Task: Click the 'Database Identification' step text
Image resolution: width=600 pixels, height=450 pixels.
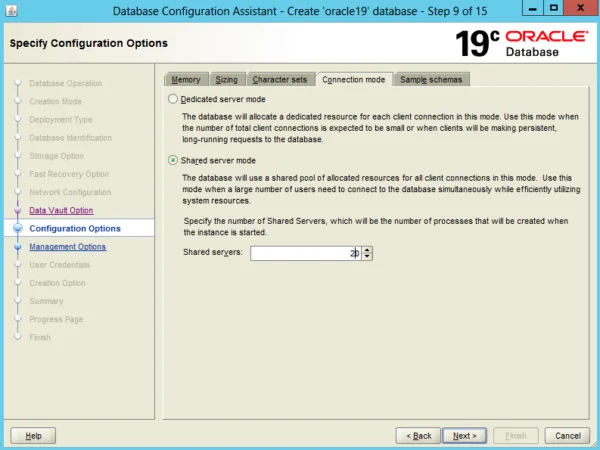Action: pos(71,138)
